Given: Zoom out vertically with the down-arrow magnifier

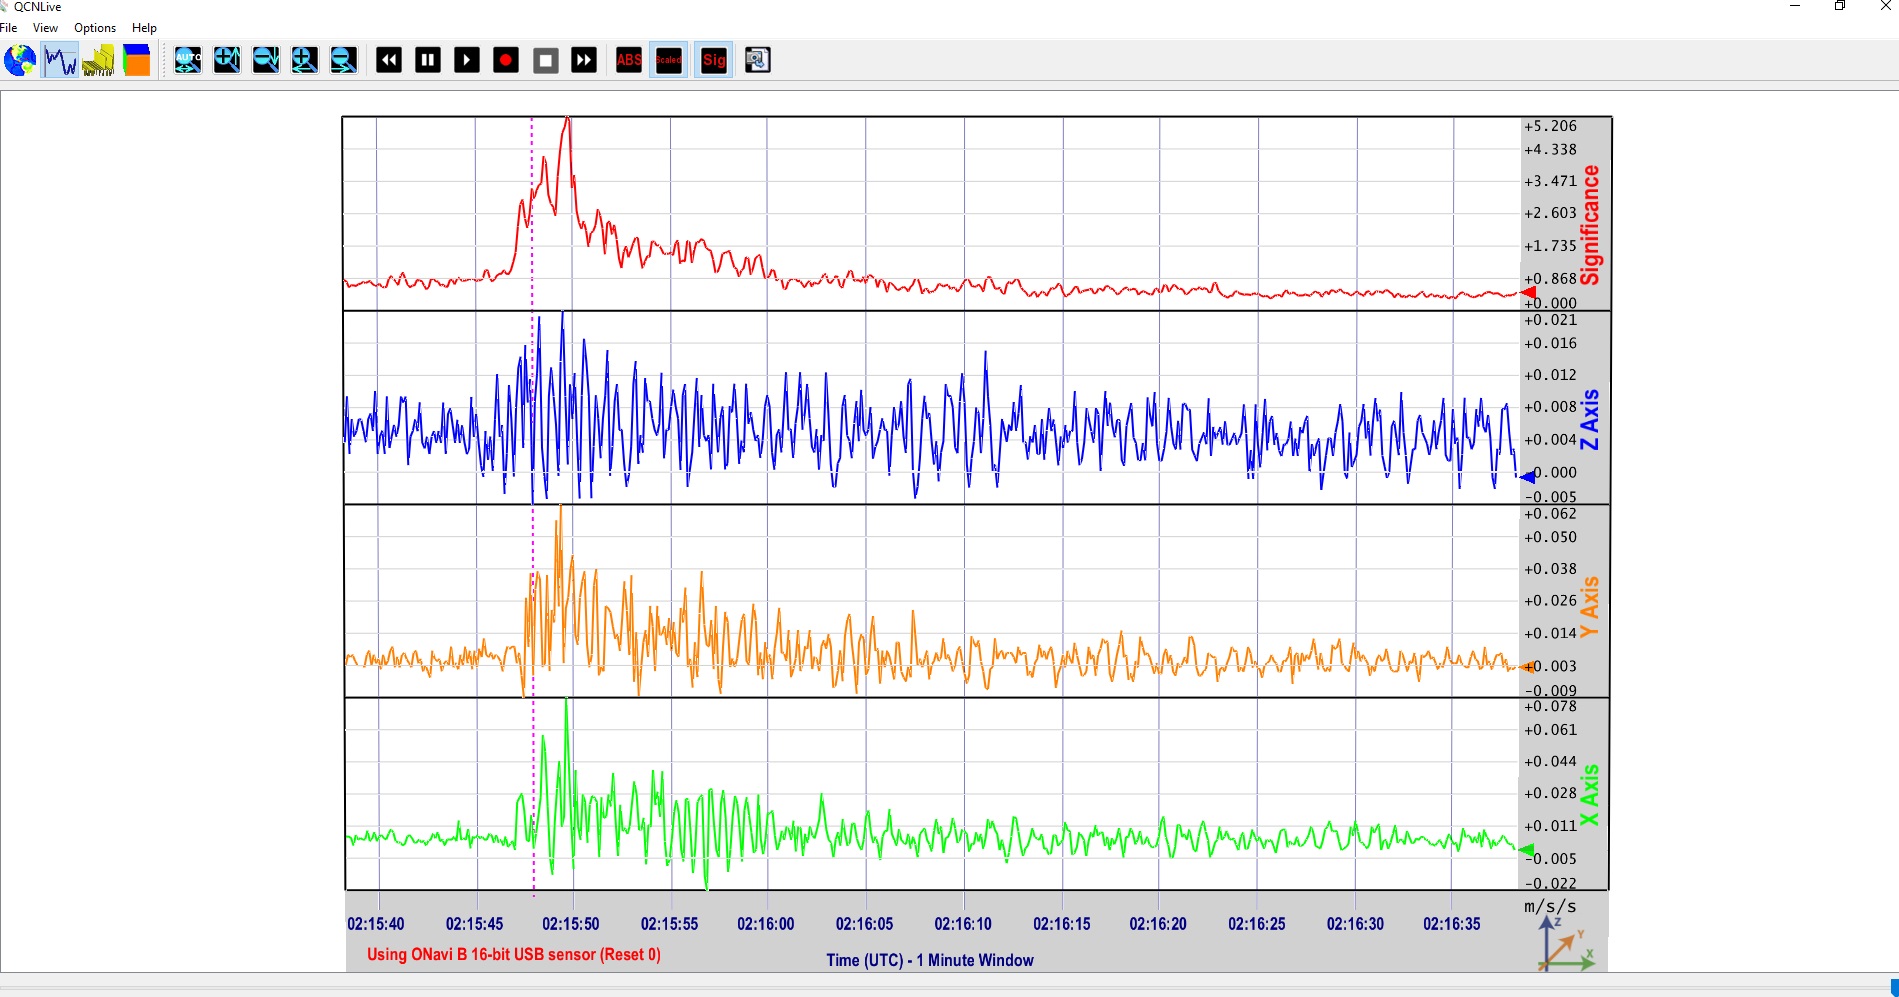Looking at the screenshot, I should 266,60.
